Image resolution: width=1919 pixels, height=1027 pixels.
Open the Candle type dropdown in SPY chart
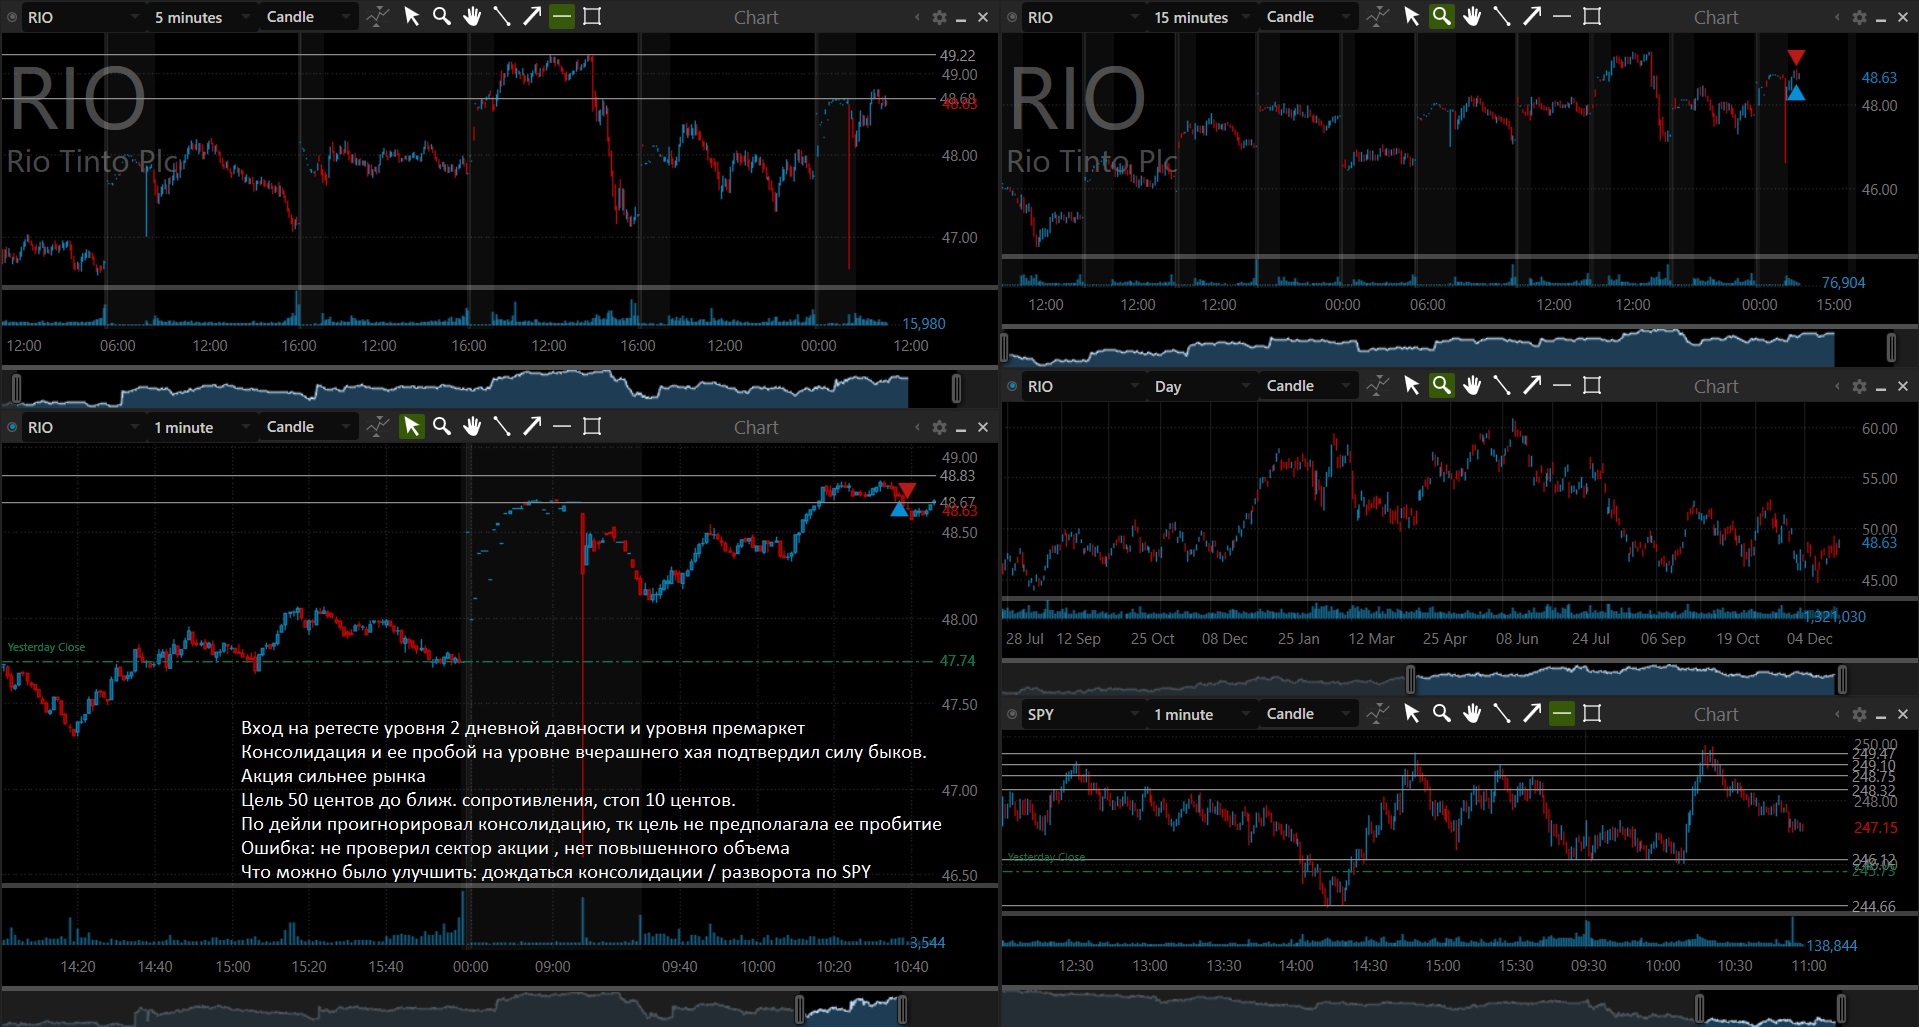click(1308, 714)
